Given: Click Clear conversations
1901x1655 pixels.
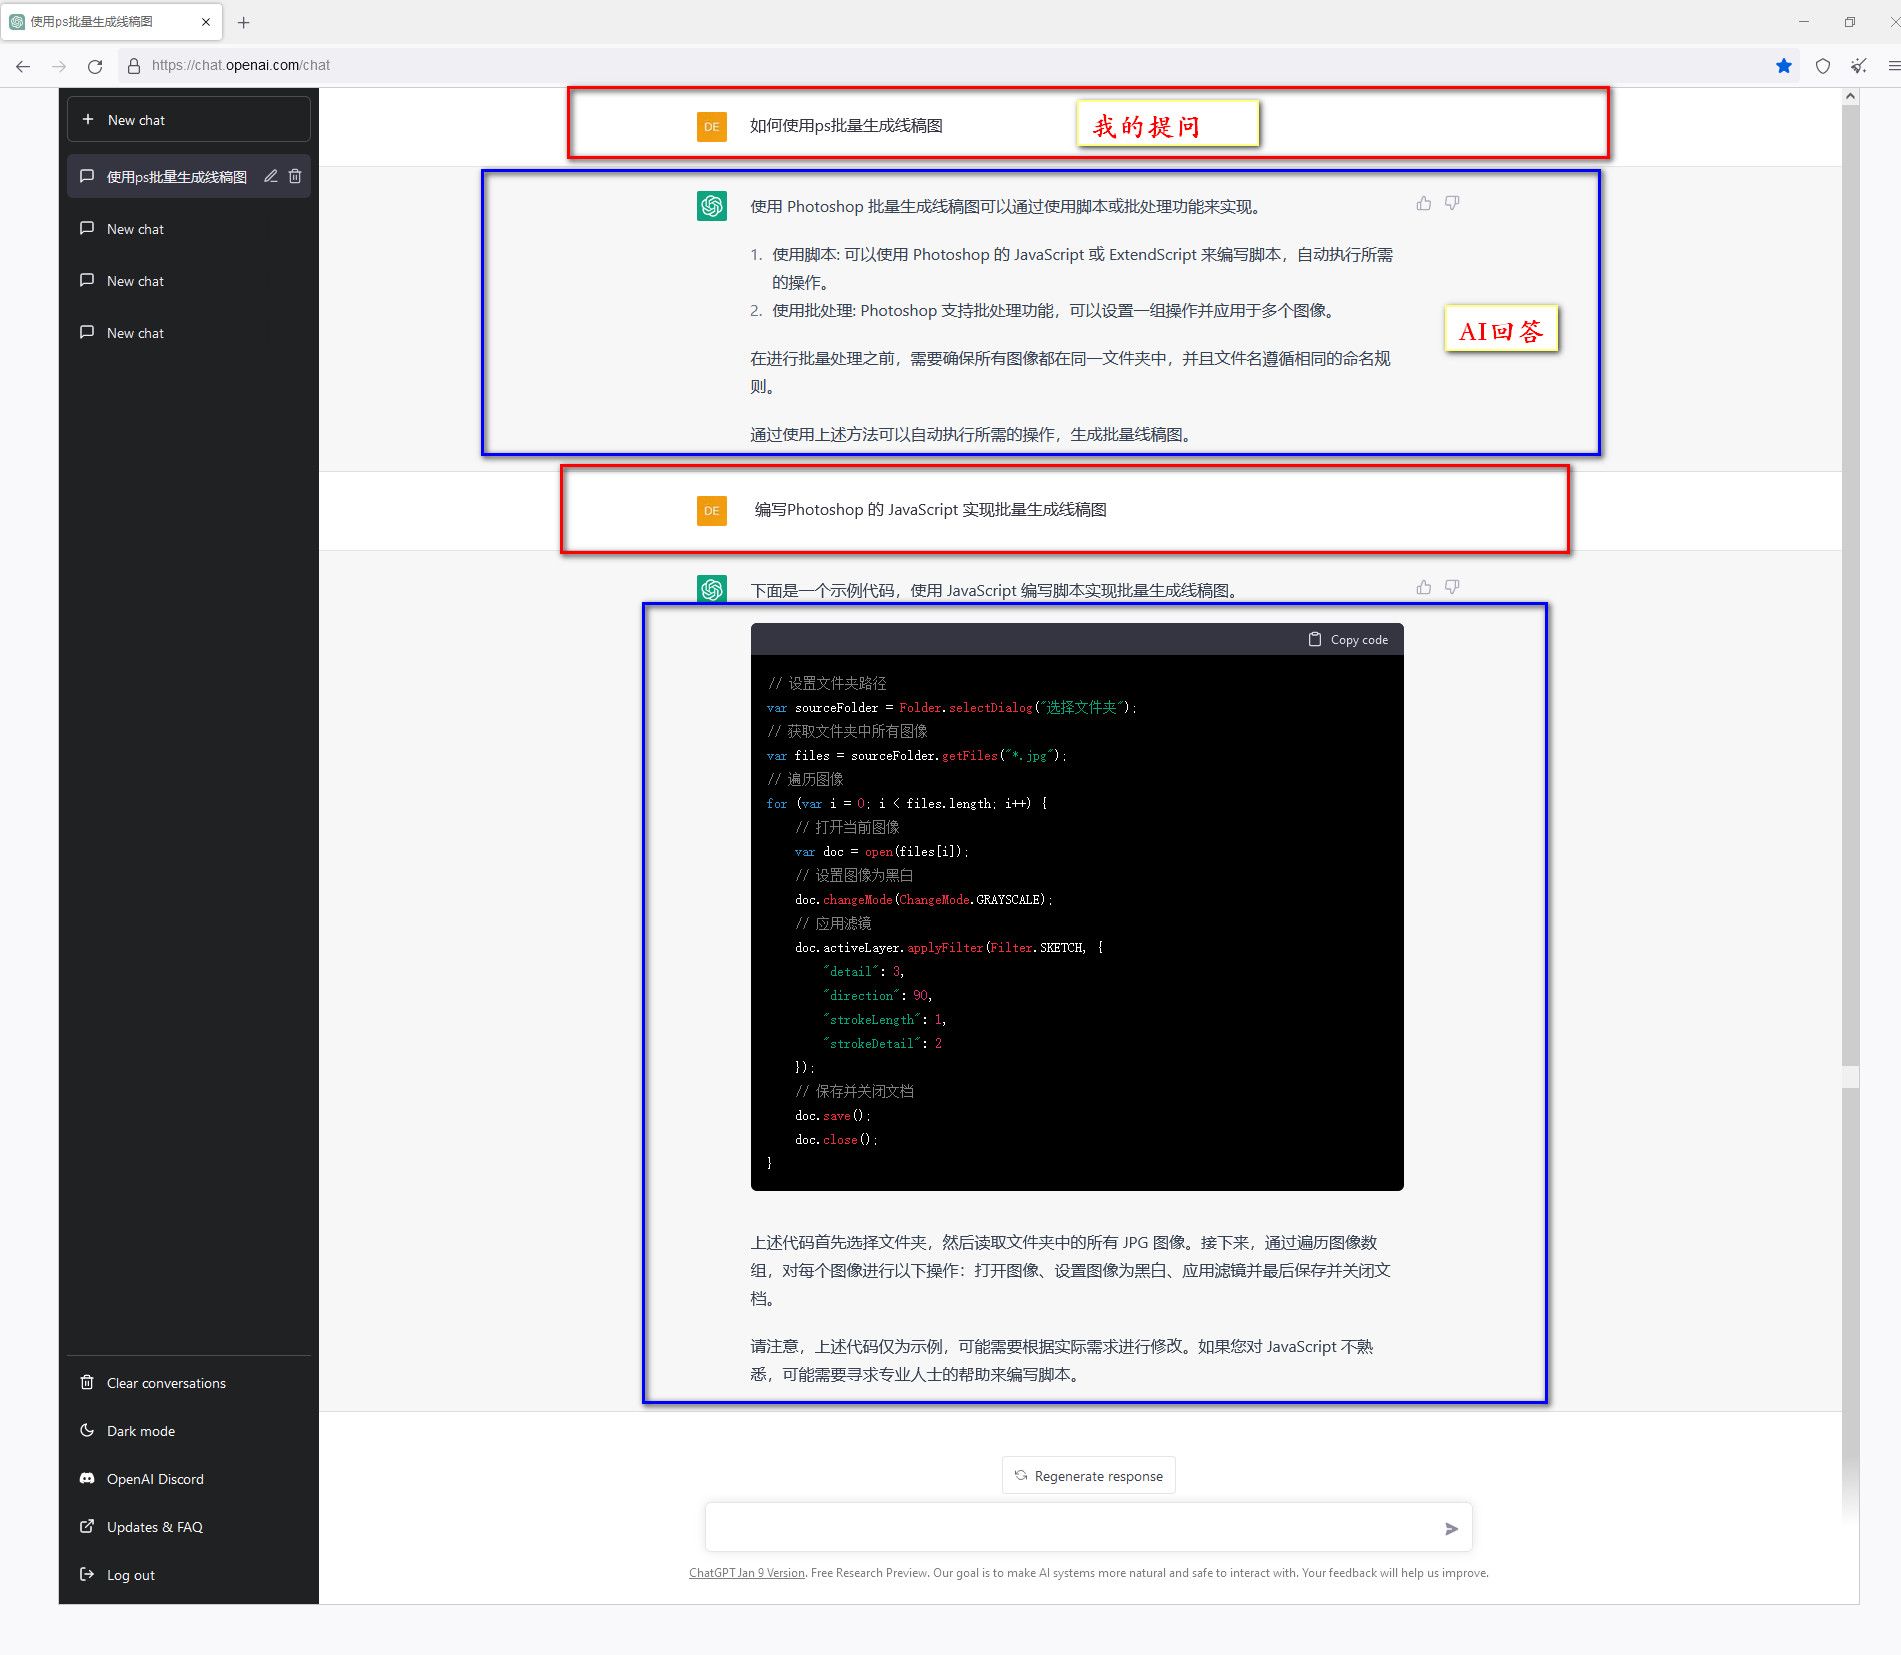Looking at the screenshot, I should pyautogui.click(x=188, y=1383).
